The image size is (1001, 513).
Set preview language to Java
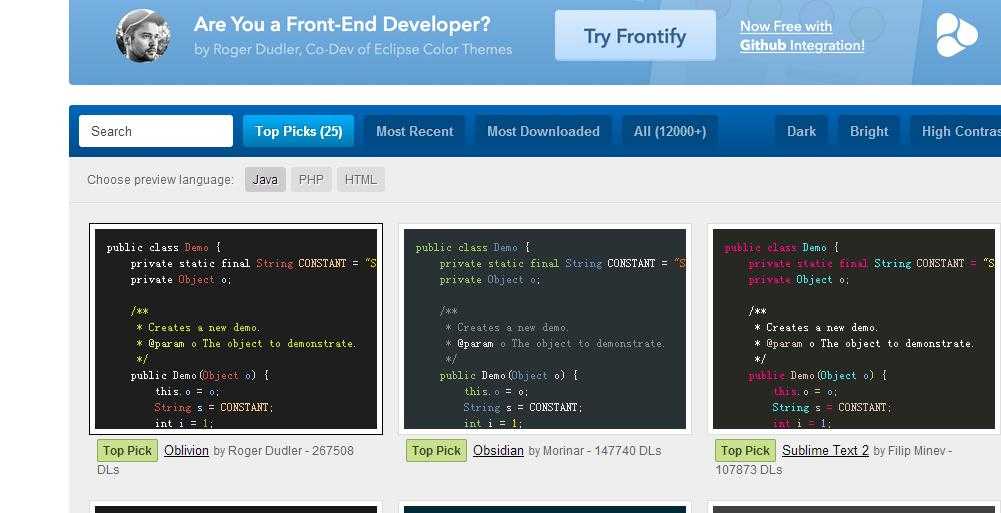[265, 179]
